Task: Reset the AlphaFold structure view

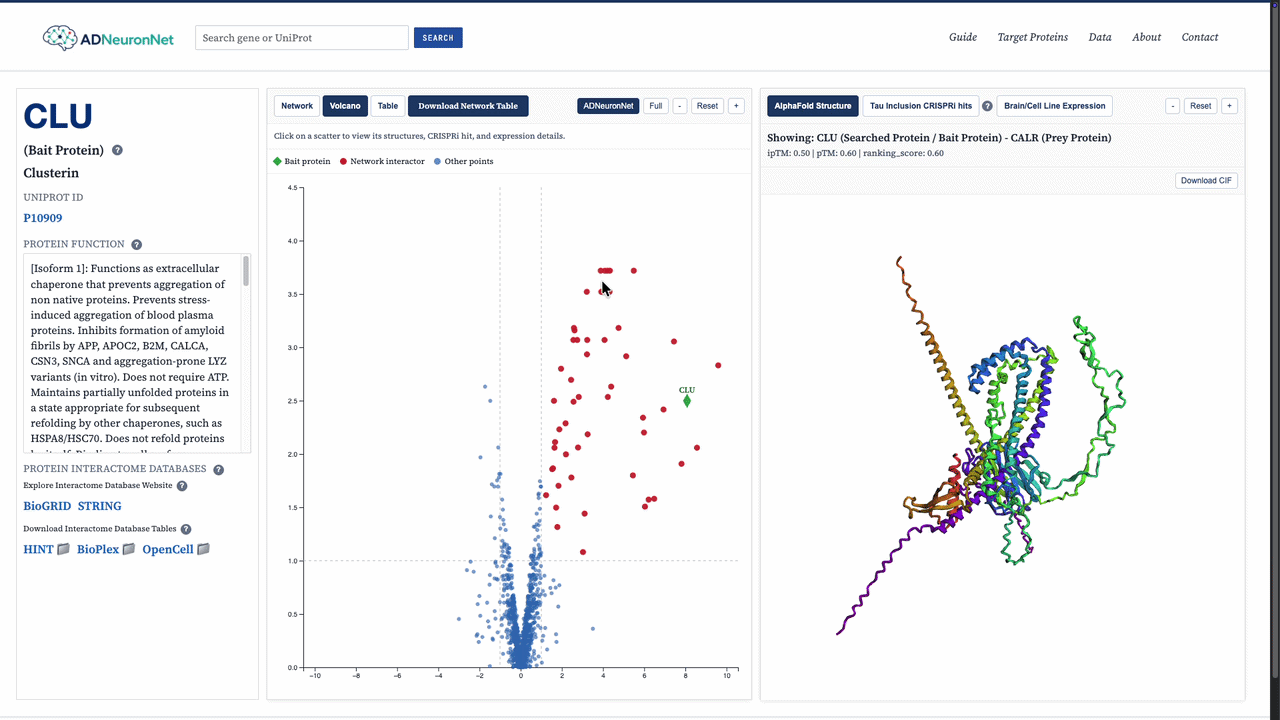Action: click(1201, 106)
